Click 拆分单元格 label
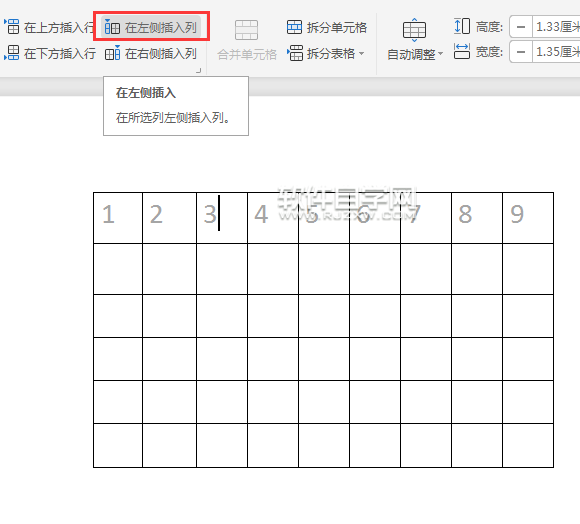Image resolution: width=580 pixels, height=524 pixels. click(337, 27)
